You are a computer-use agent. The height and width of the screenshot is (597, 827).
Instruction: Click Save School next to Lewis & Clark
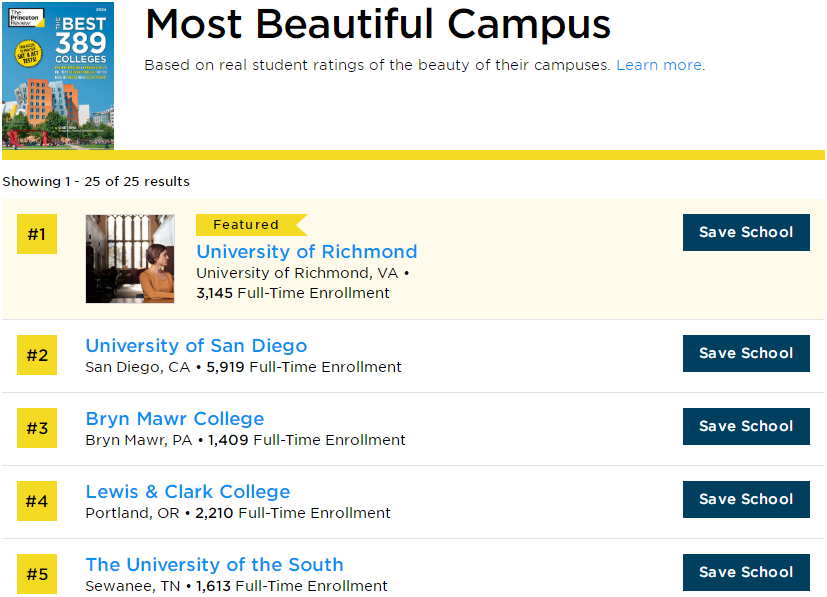pyautogui.click(x=745, y=499)
